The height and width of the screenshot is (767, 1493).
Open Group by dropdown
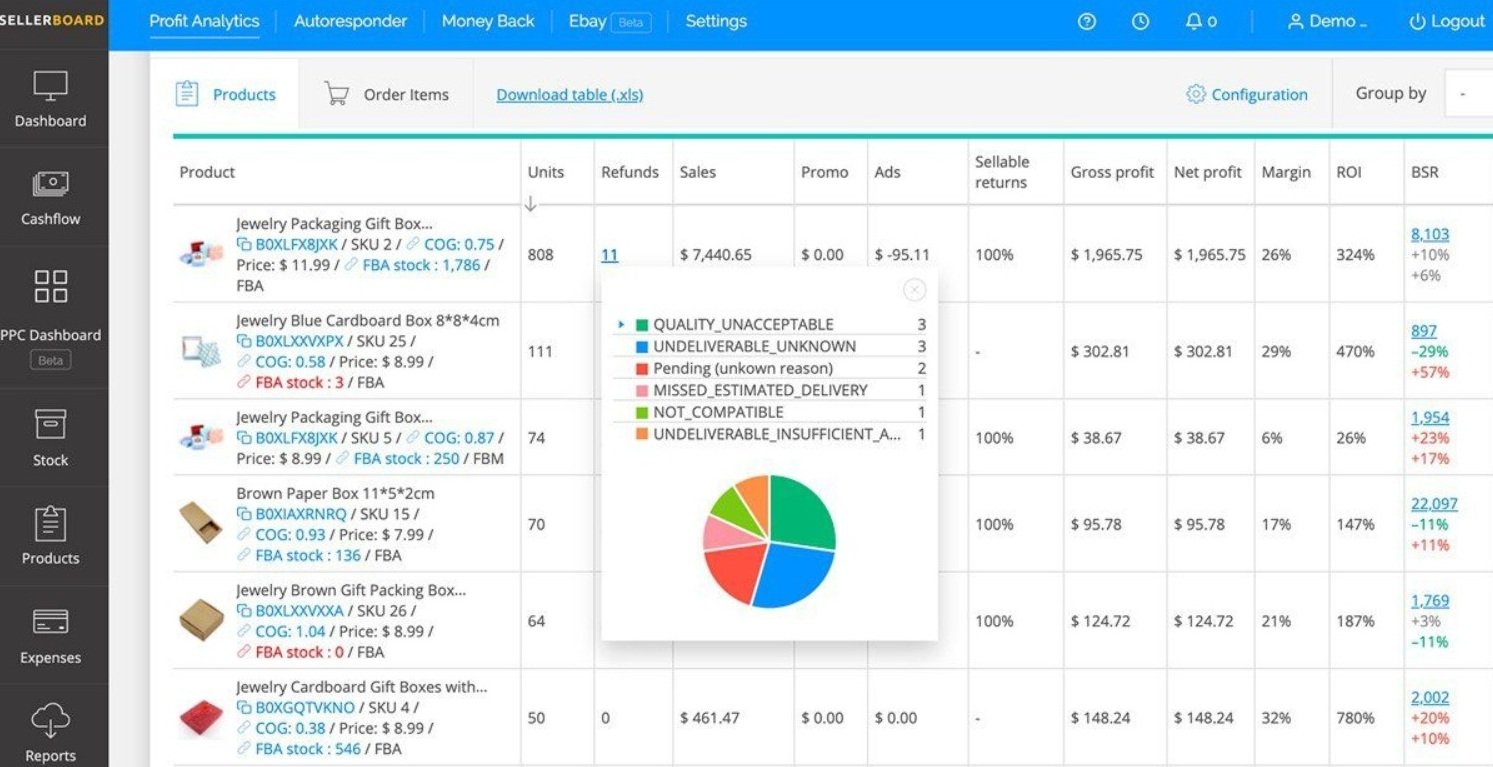(1467, 94)
